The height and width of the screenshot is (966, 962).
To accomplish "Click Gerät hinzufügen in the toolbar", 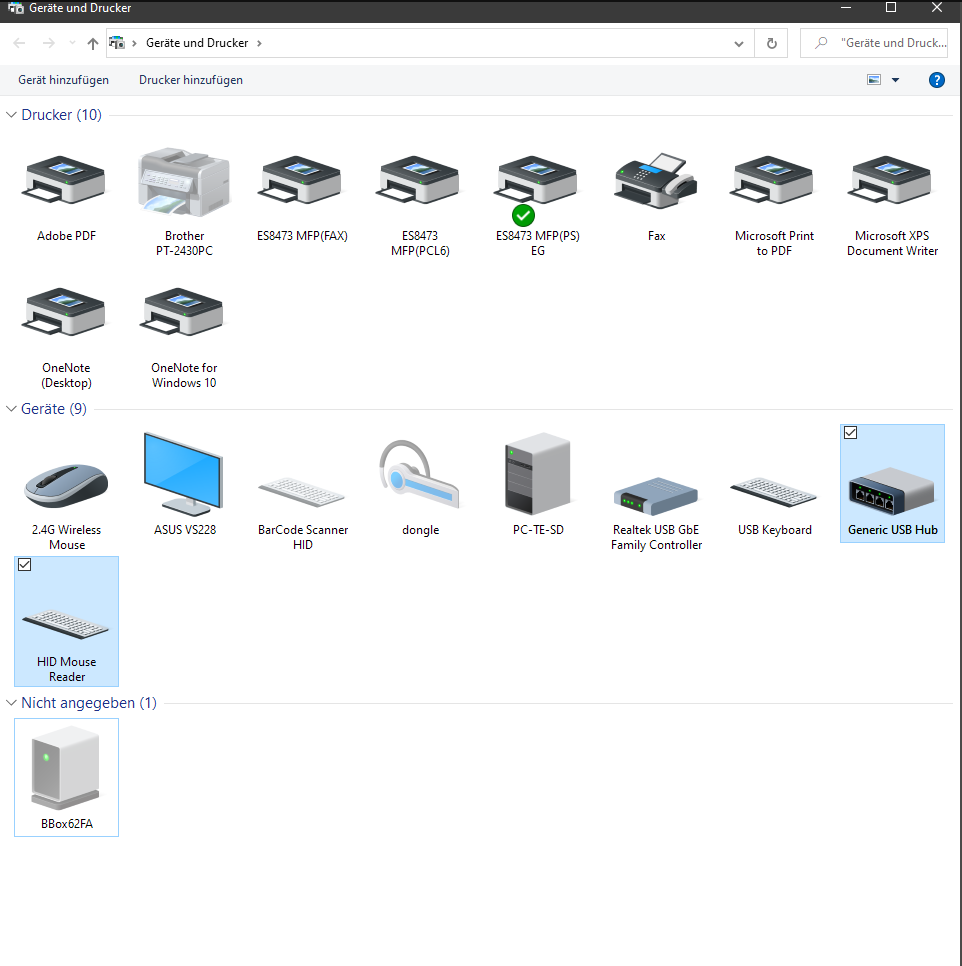I will (x=63, y=80).
